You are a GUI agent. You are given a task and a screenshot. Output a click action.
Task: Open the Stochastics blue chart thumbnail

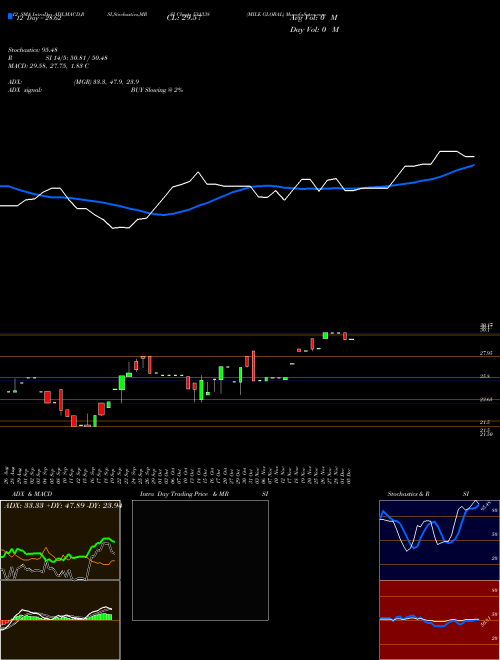[439, 540]
